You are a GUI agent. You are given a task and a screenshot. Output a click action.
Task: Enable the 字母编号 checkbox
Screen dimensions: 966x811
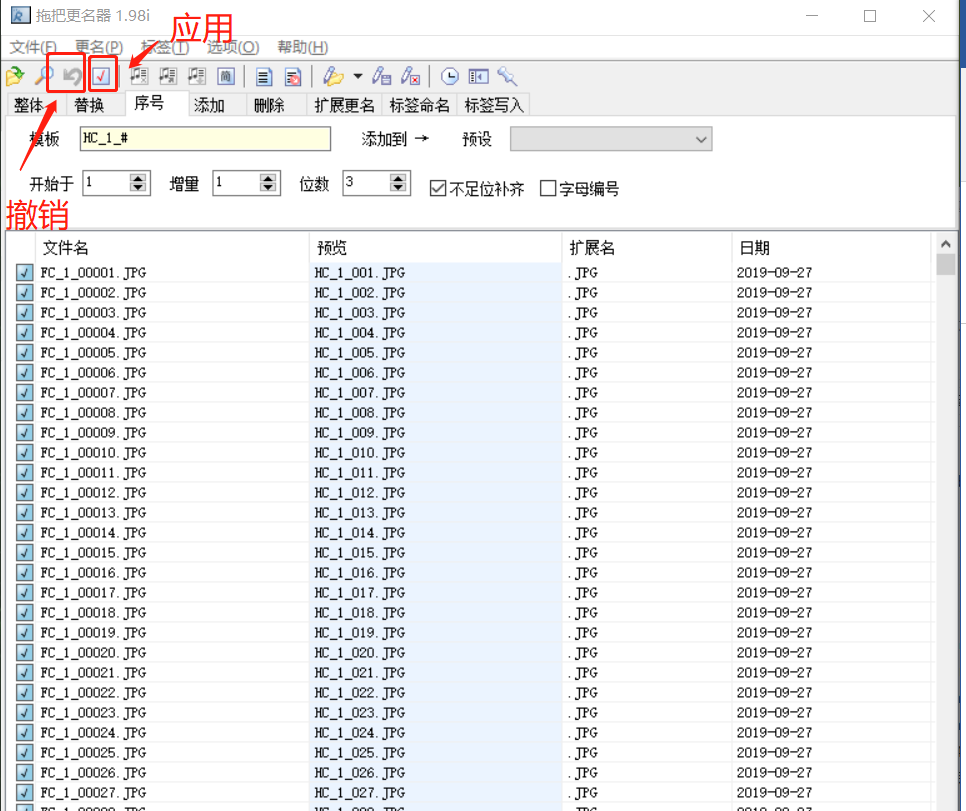(x=548, y=188)
